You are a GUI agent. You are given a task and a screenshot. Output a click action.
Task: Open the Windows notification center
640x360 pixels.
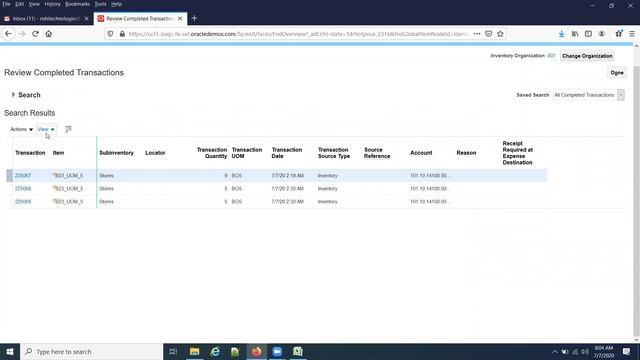(627, 351)
